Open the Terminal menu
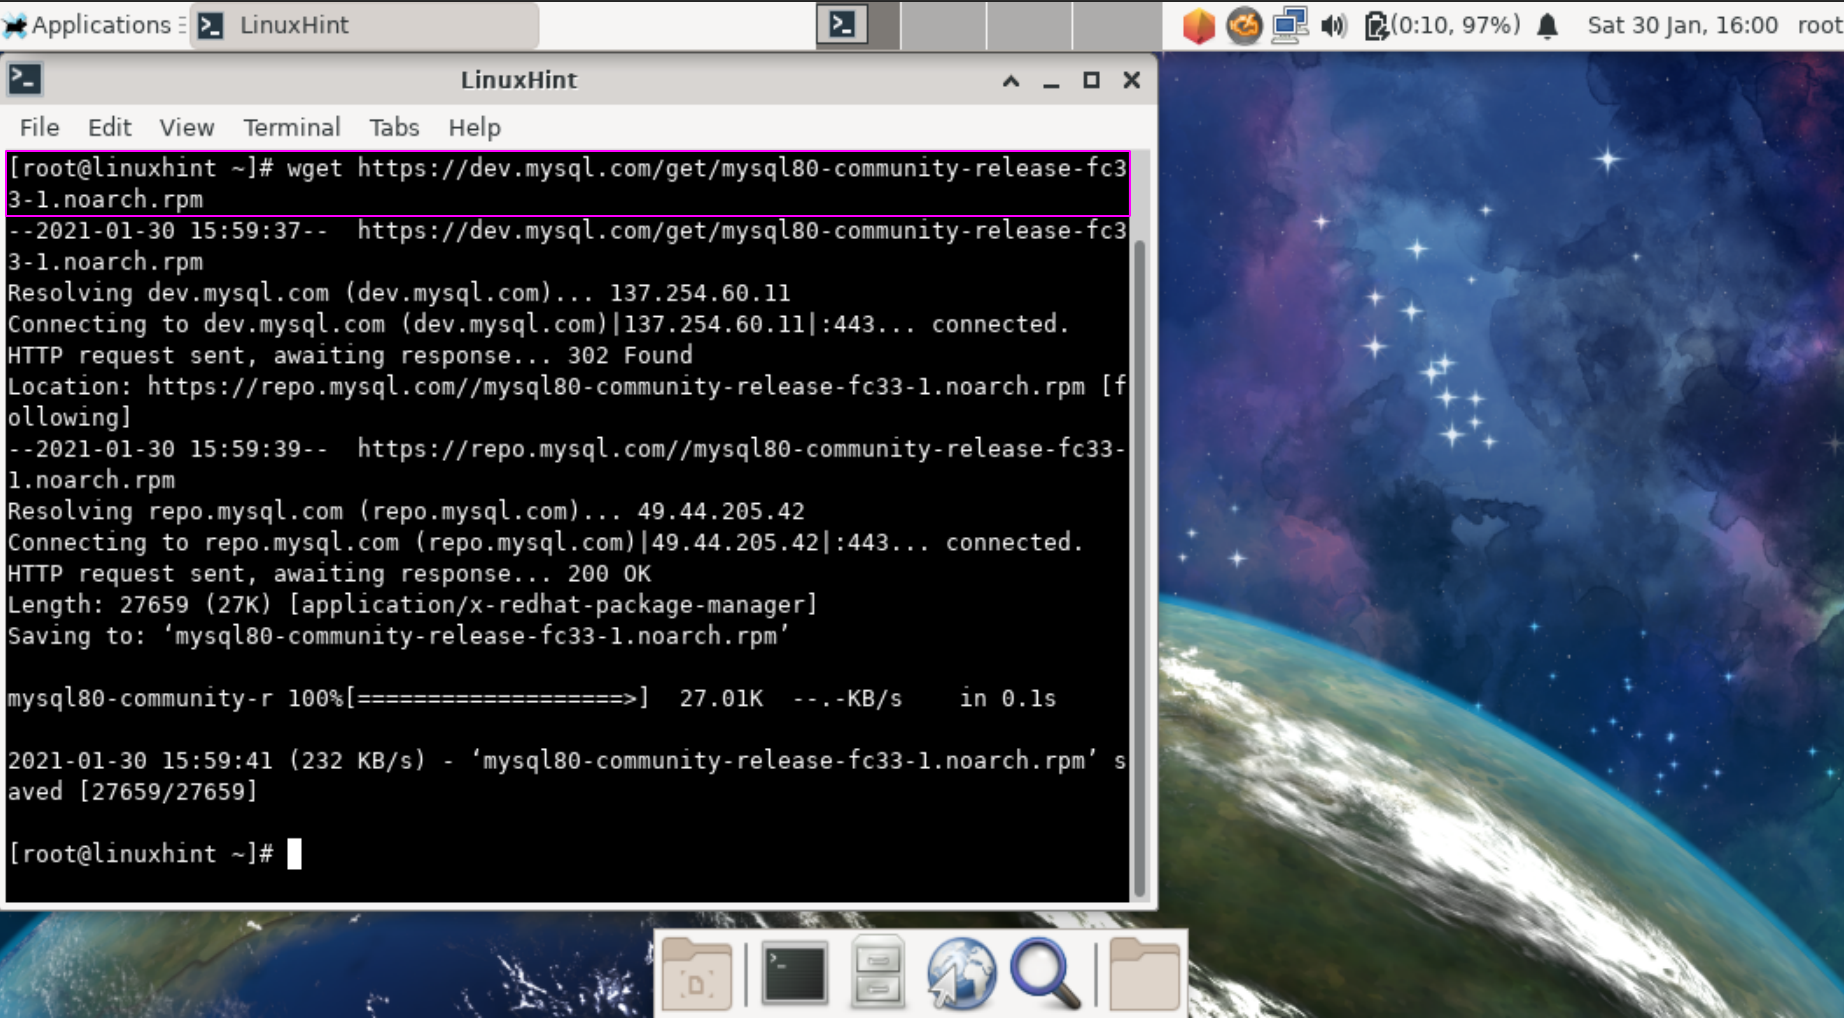 coord(292,127)
